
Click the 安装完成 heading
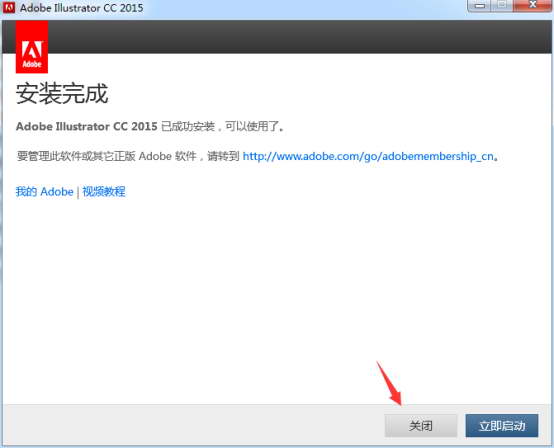62,94
